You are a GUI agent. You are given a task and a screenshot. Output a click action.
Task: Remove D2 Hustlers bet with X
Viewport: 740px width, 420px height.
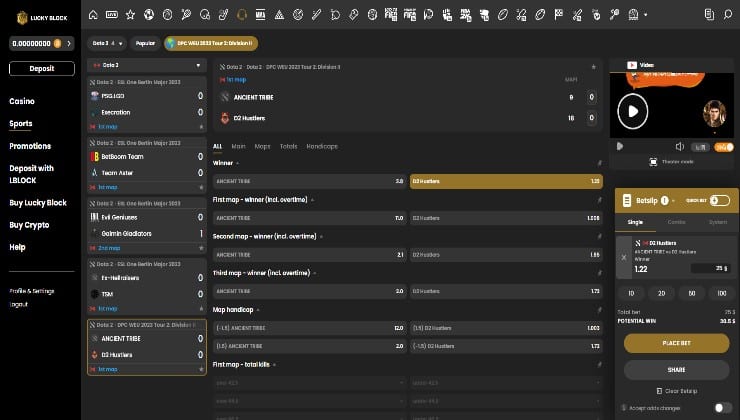[x=624, y=258]
